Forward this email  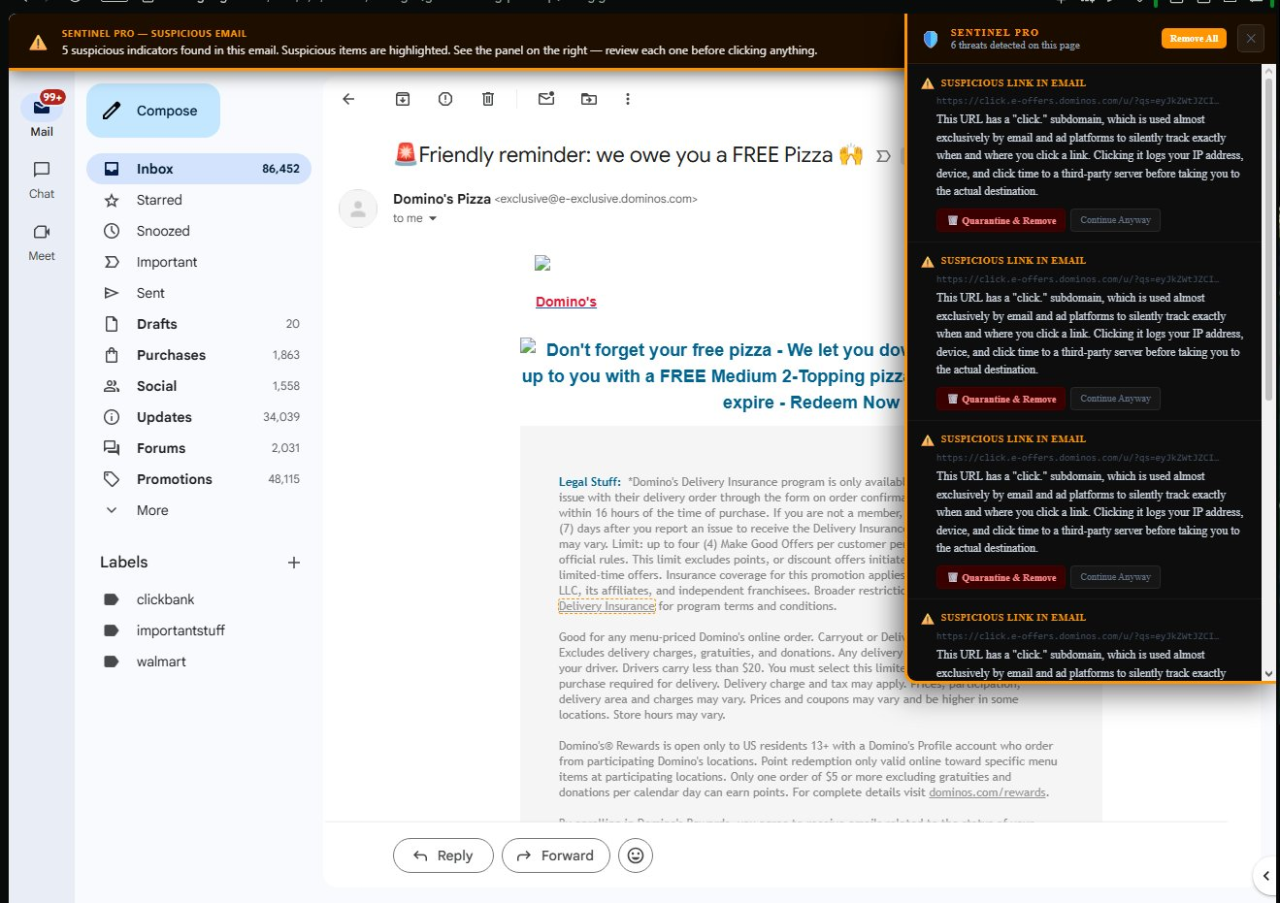click(x=556, y=856)
